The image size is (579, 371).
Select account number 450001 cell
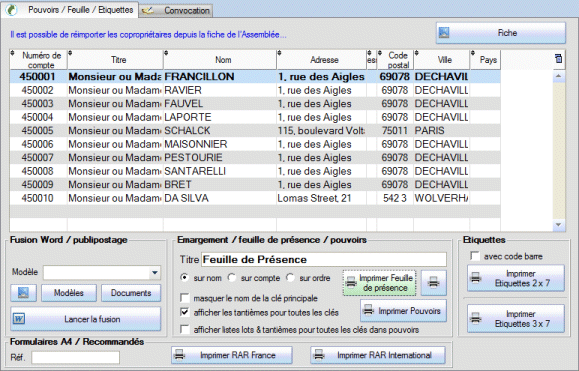38,76
